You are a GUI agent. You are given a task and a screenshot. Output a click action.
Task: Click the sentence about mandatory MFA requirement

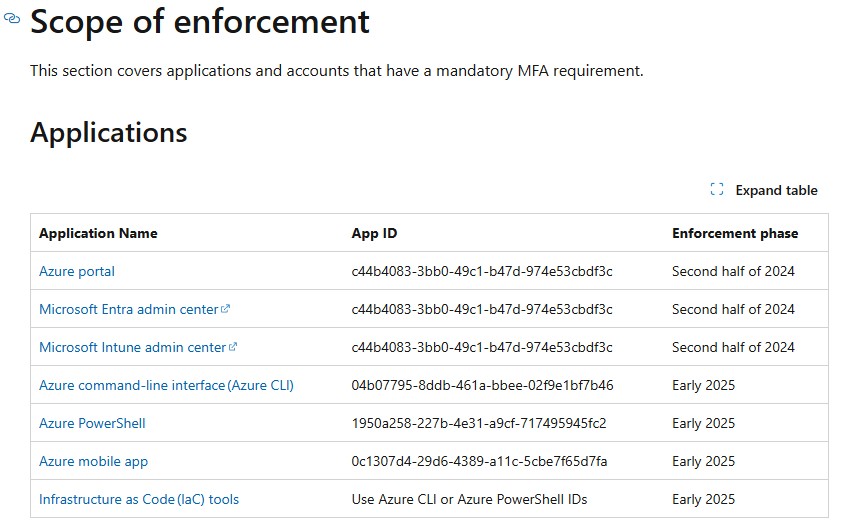(337, 71)
